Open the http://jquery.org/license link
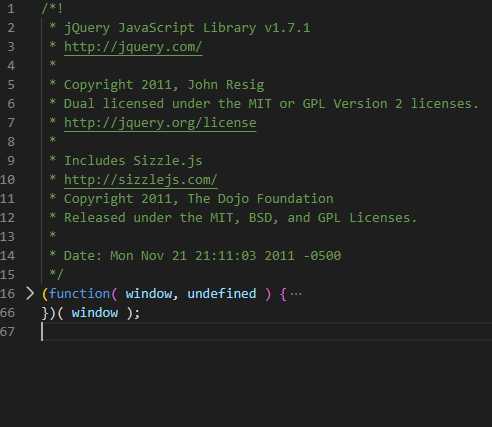 point(160,123)
